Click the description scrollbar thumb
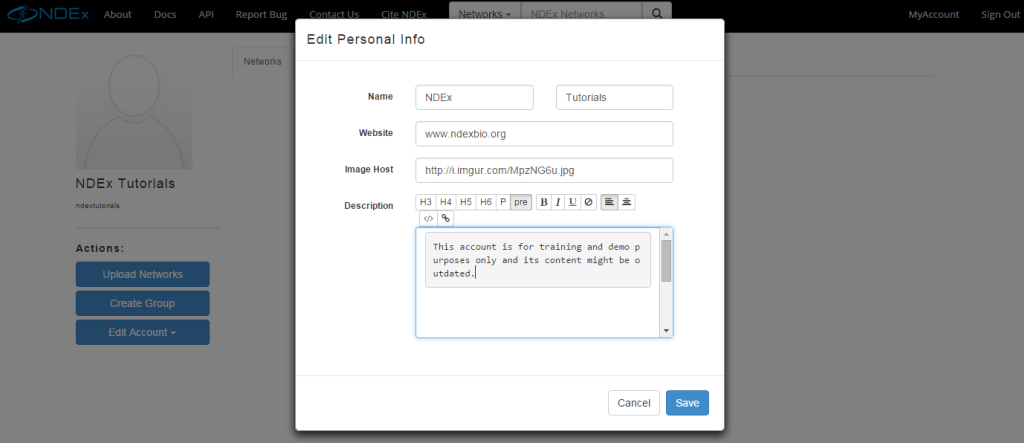1024x443 pixels. (666, 261)
